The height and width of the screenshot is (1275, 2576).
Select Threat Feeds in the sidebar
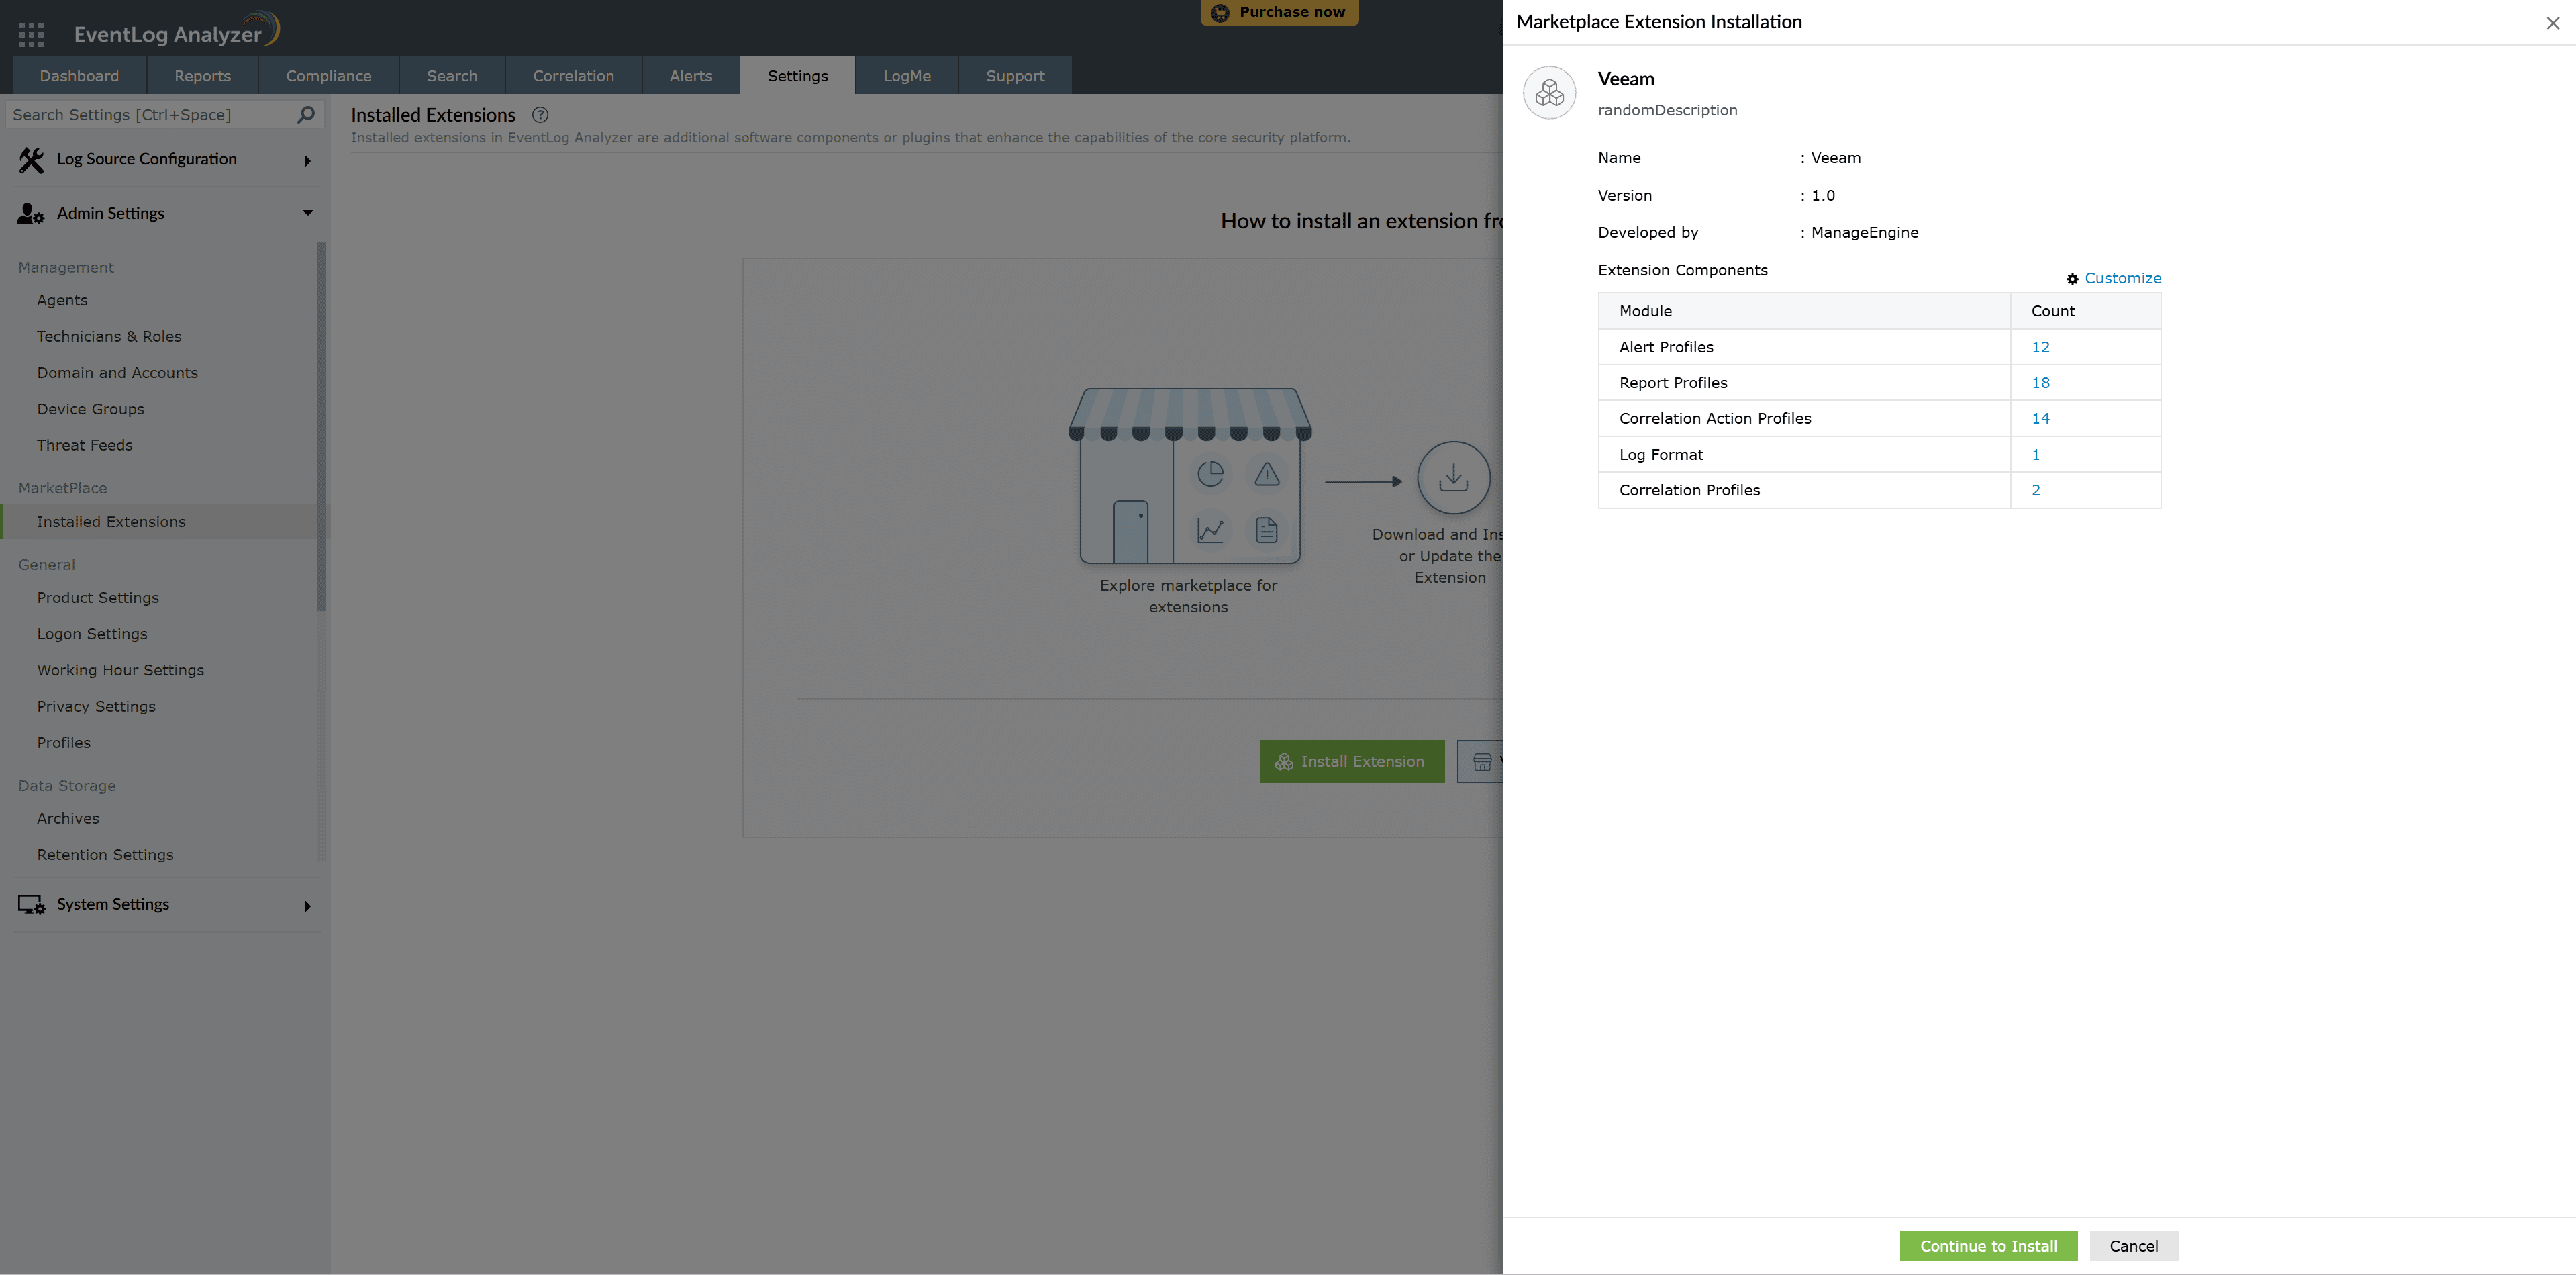pyautogui.click(x=85, y=445)
